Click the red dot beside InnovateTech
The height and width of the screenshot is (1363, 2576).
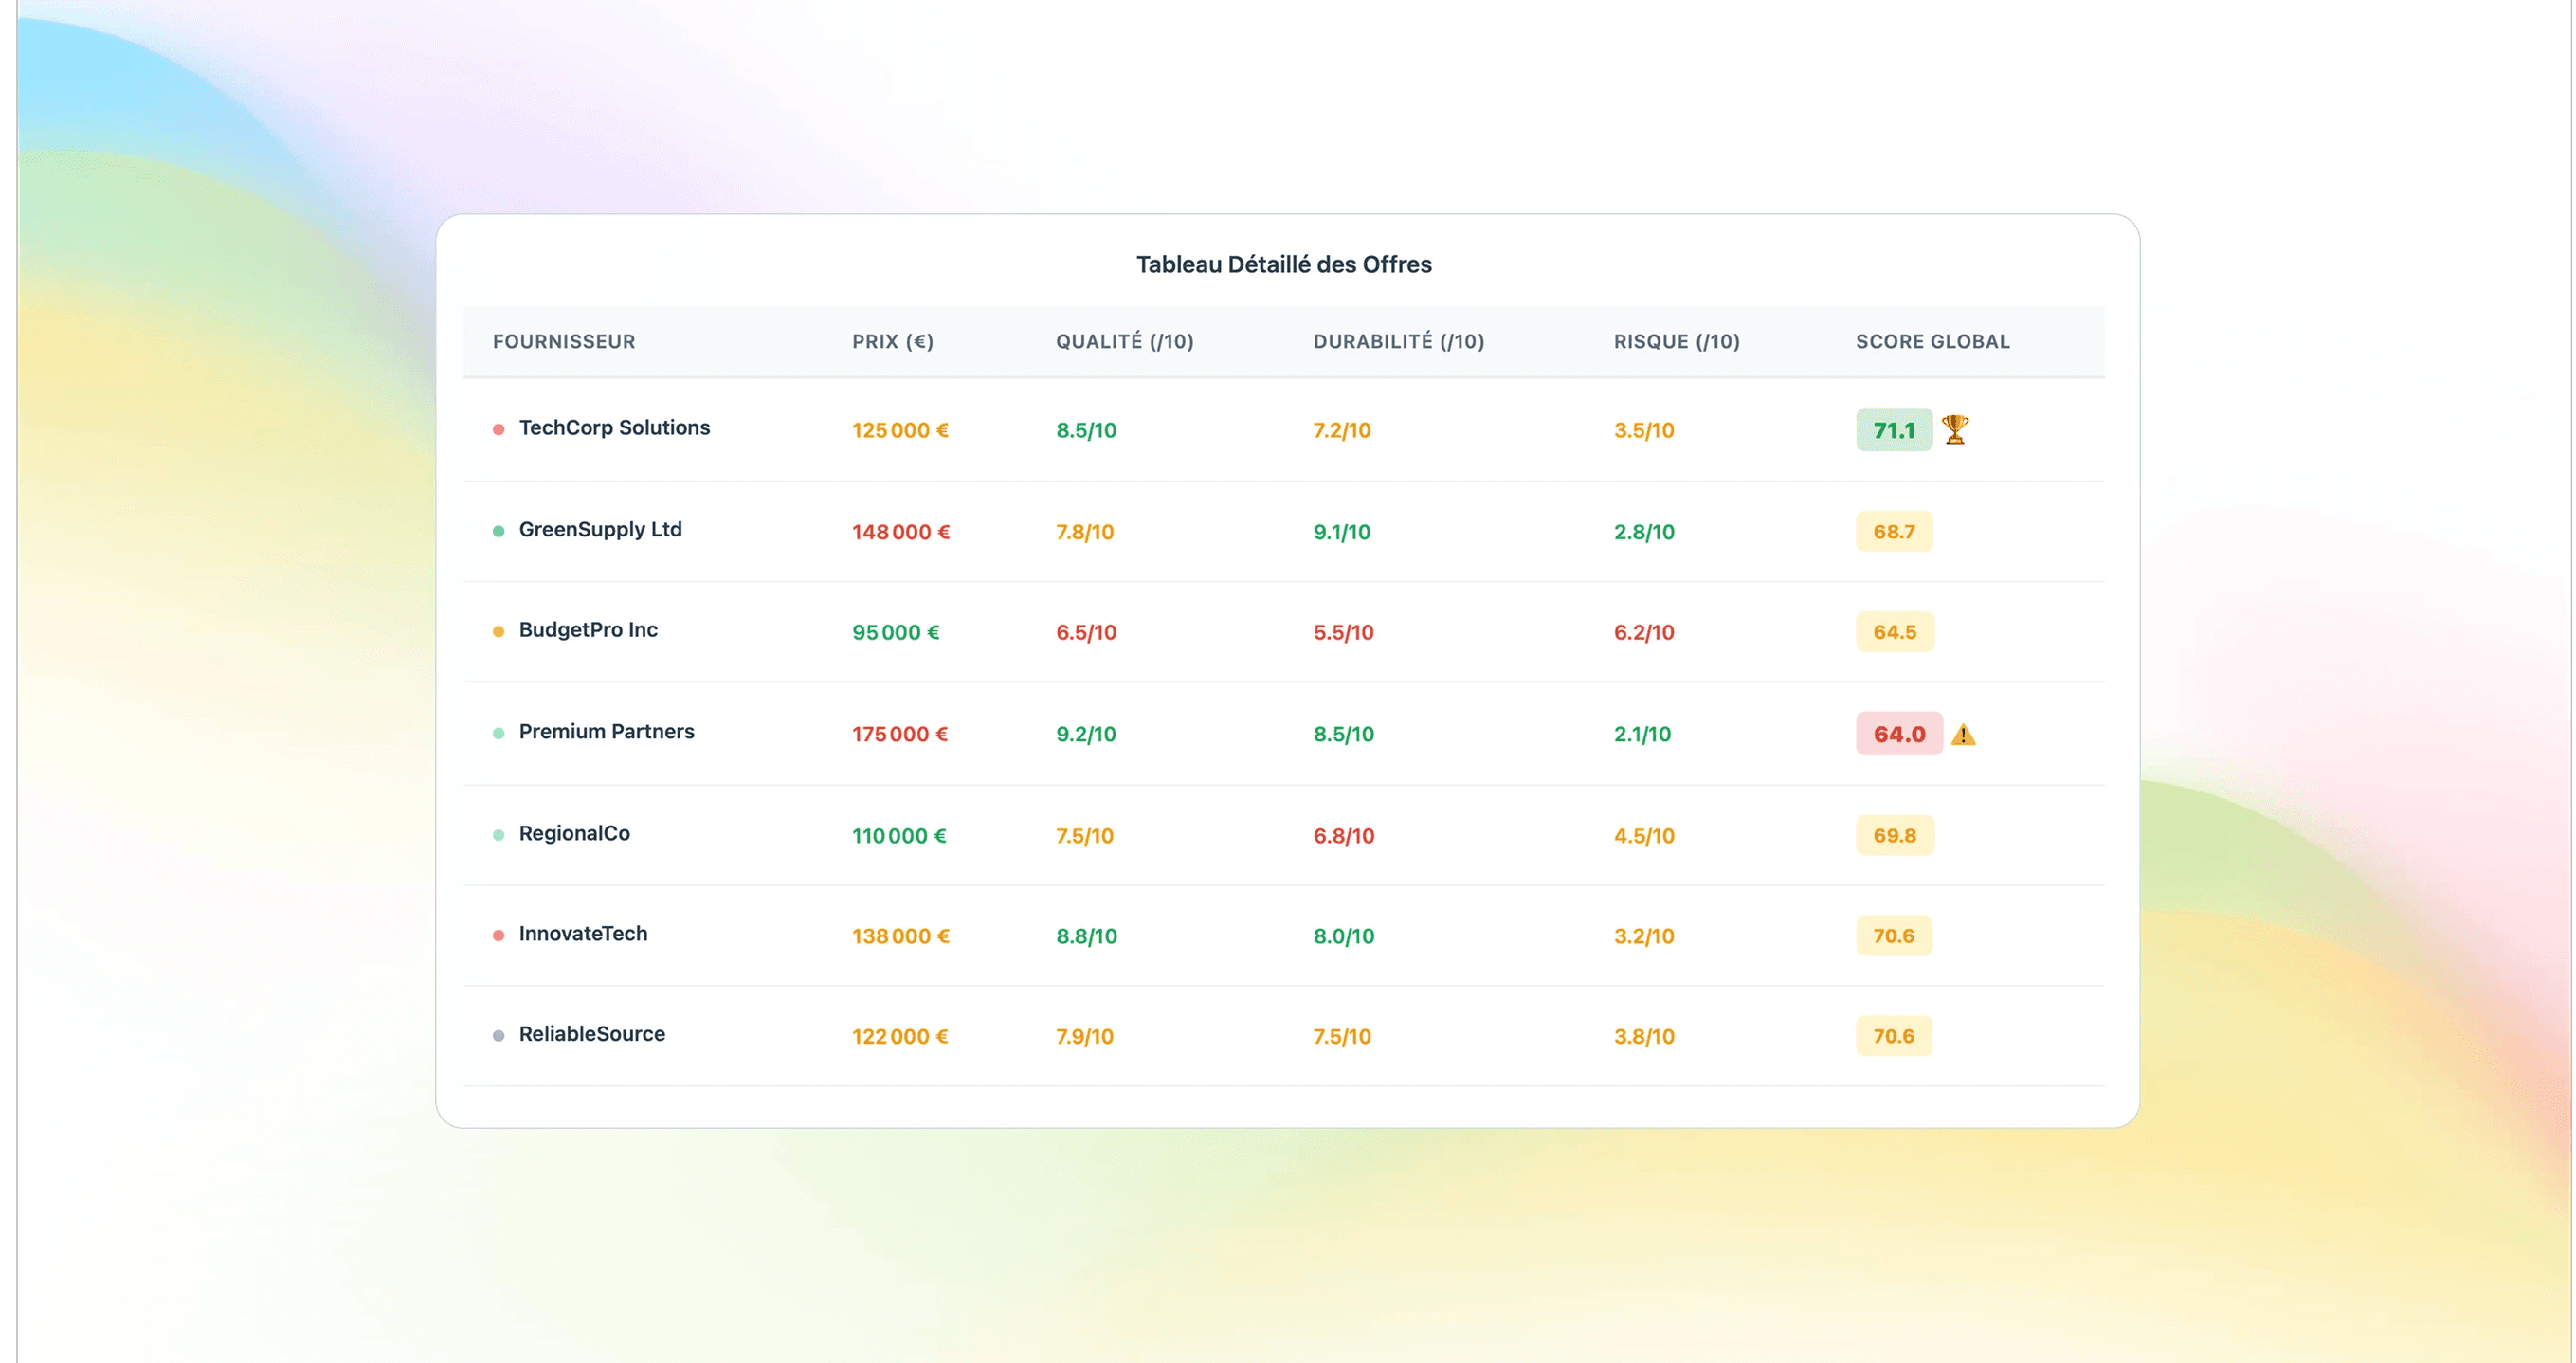tap(498, 935)
